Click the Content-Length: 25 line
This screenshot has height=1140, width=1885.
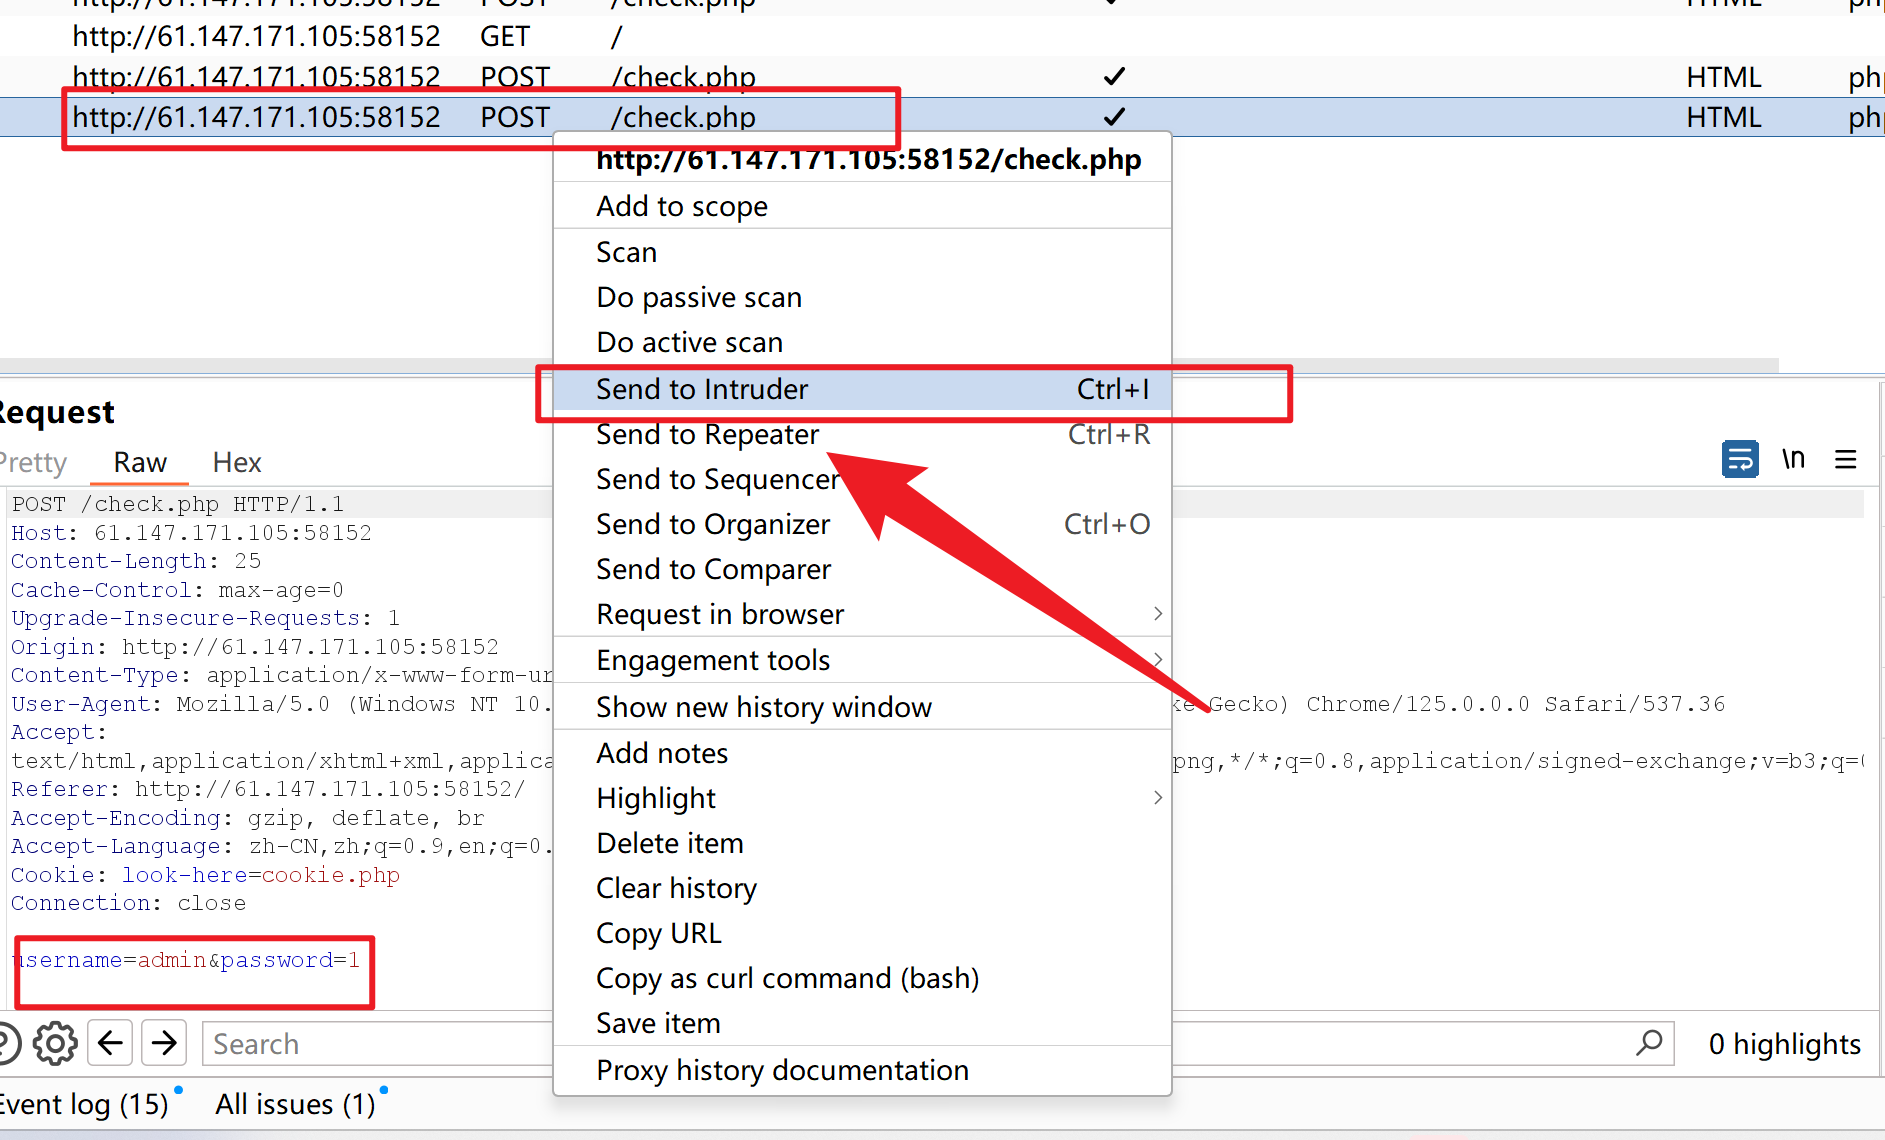coord(136,561)
